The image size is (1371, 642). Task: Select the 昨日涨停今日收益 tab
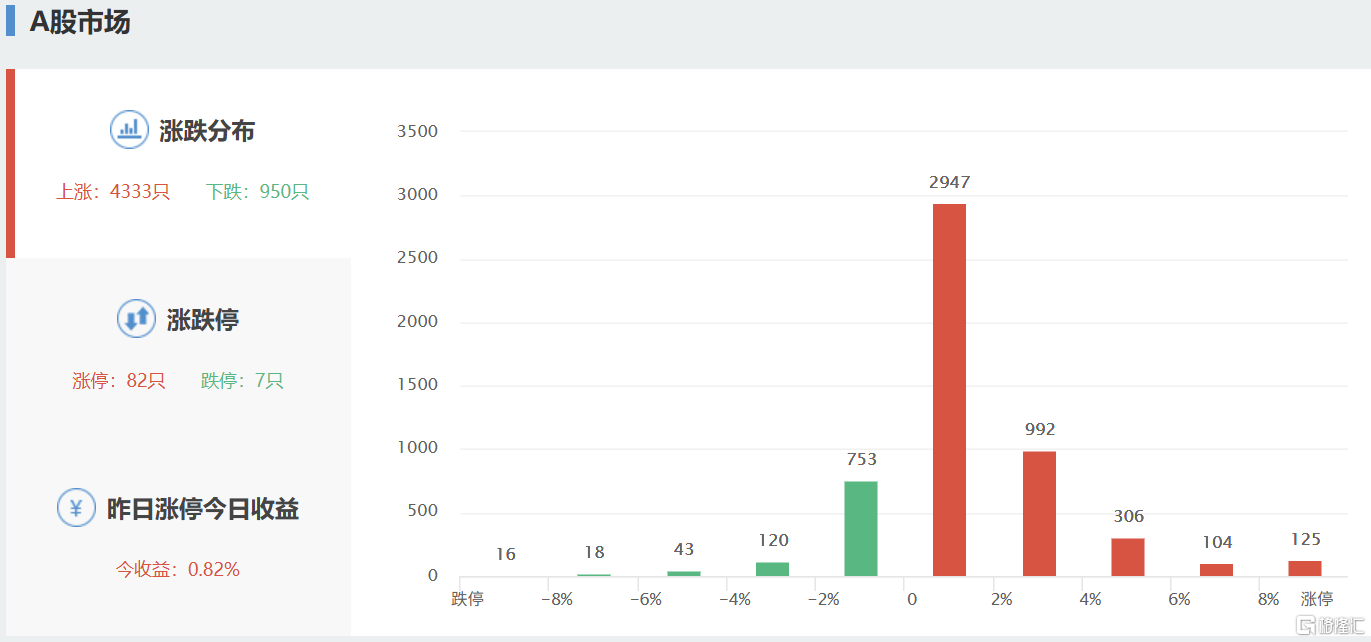(x=203, y=509)
